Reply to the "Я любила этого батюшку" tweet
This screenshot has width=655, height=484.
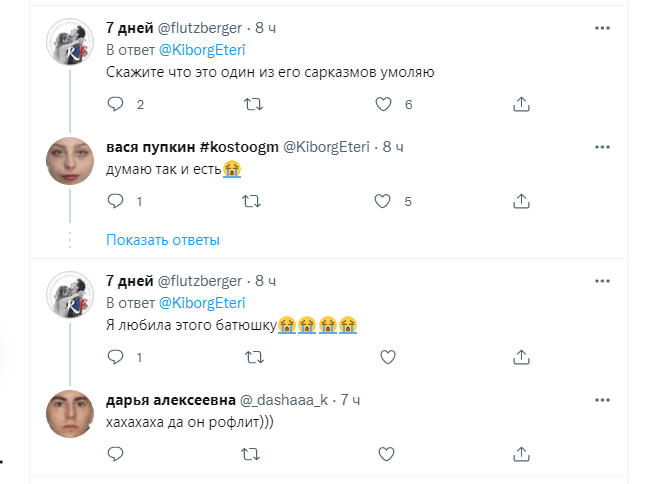pyautogui.click(x=115, y=356)
